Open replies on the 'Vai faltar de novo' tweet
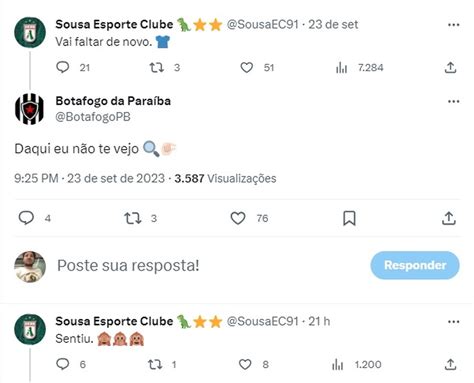The width and height of the screenshot is (474, 383). coord(63,68)
